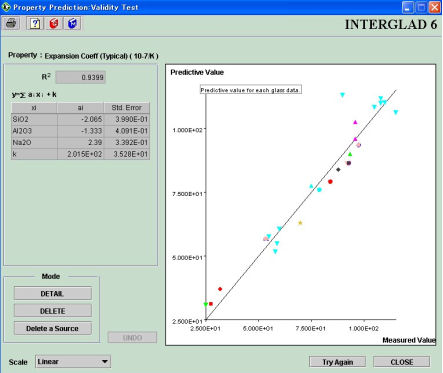Click the window title bar app icon
This screenshot has height=373, width=443.
(6, 7)
